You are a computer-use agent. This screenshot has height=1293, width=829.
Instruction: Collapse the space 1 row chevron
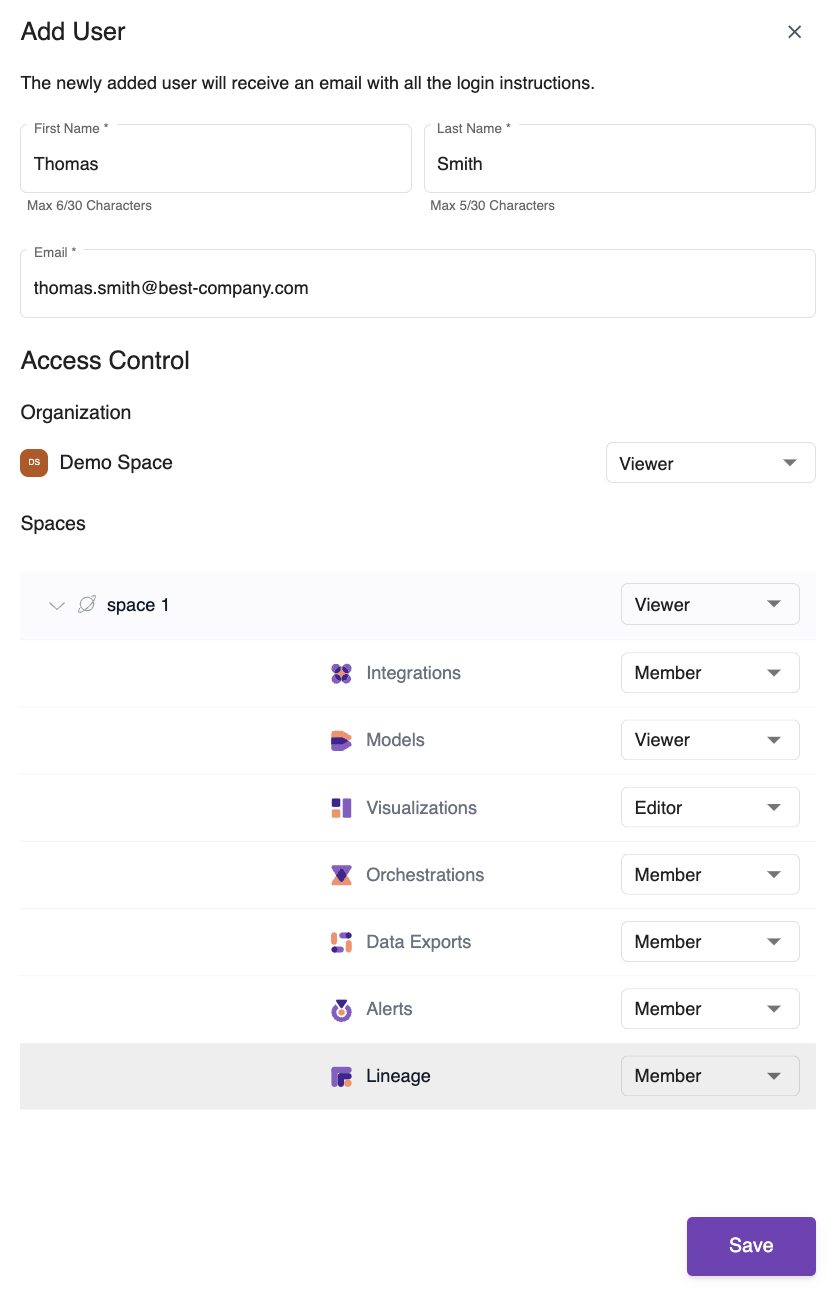point(57,606)
